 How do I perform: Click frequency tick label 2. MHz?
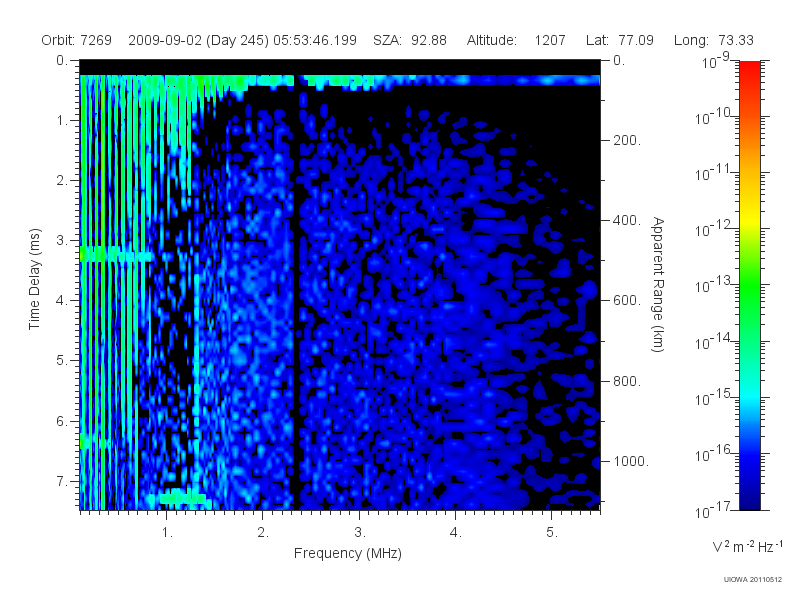pos(263,533)
